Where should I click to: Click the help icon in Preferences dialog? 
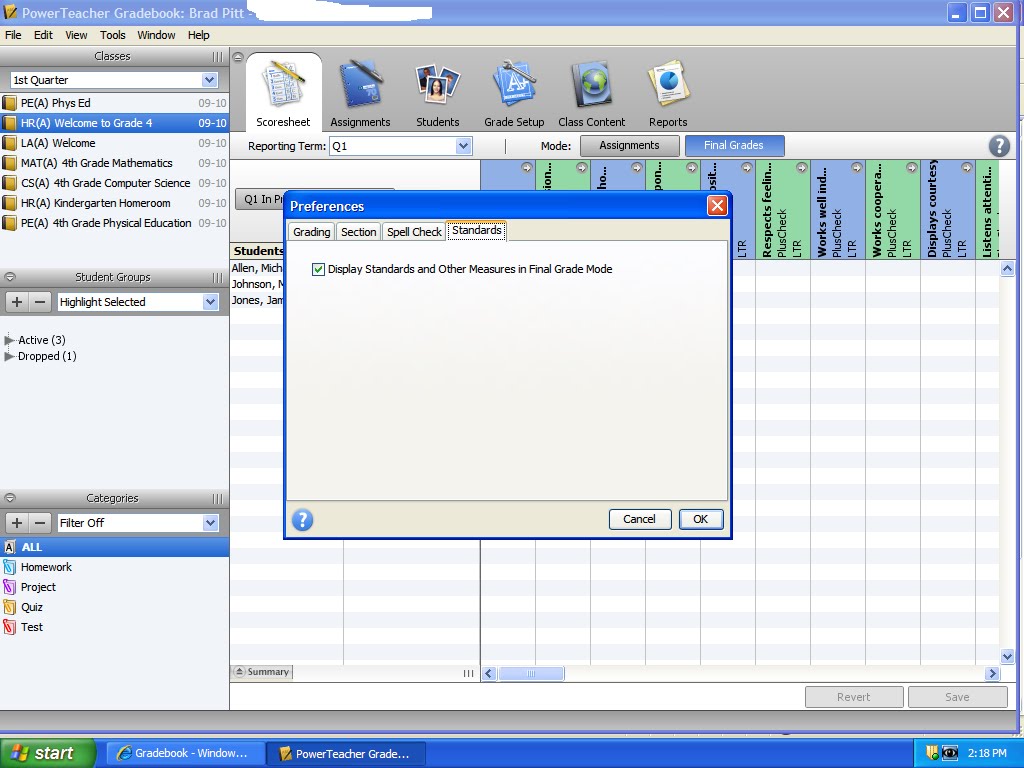click(x=302, y=520)
